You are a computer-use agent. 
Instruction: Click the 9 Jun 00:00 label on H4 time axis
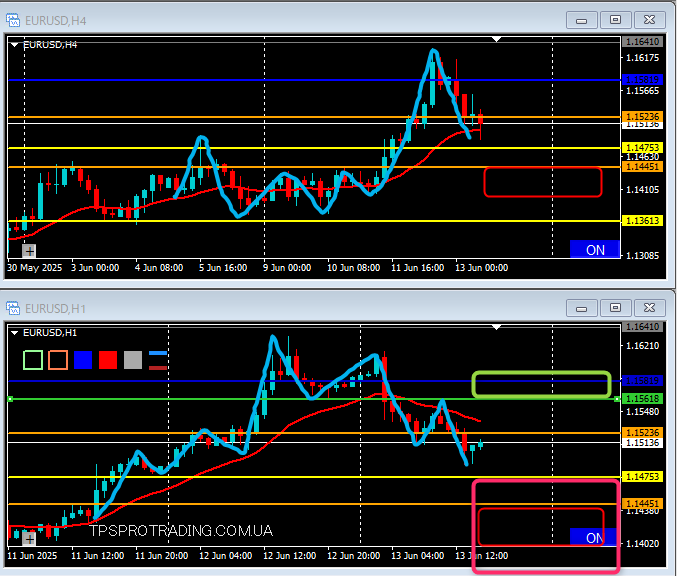coord(287,268)
